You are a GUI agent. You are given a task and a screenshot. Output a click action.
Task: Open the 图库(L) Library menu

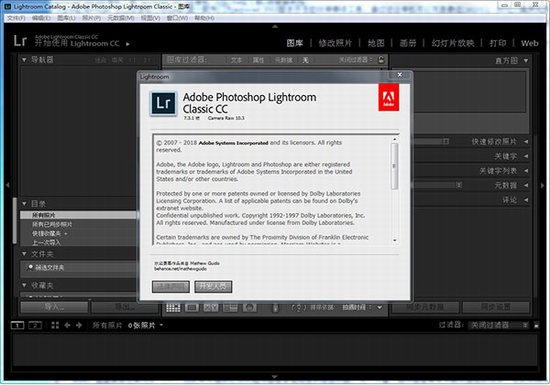[66, 18]
